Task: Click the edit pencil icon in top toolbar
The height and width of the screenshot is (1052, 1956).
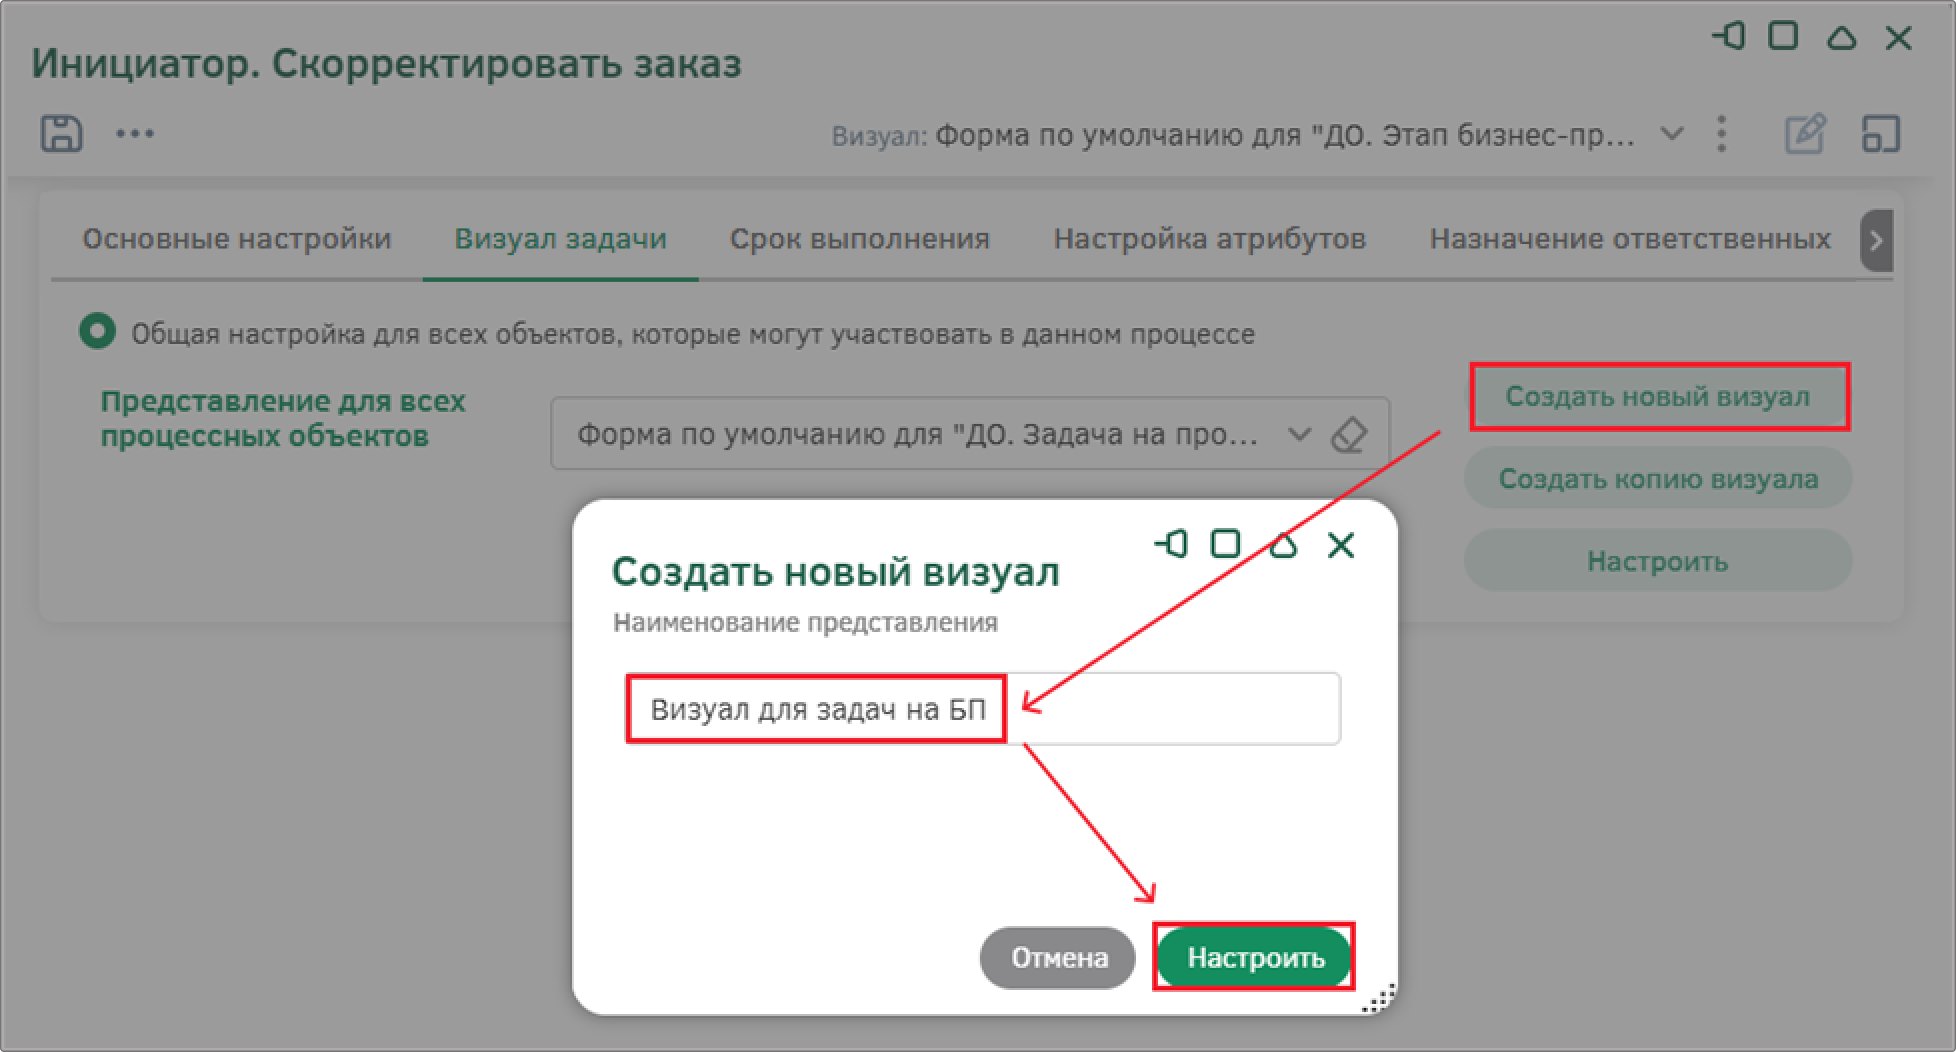Action: (1805, 133)
